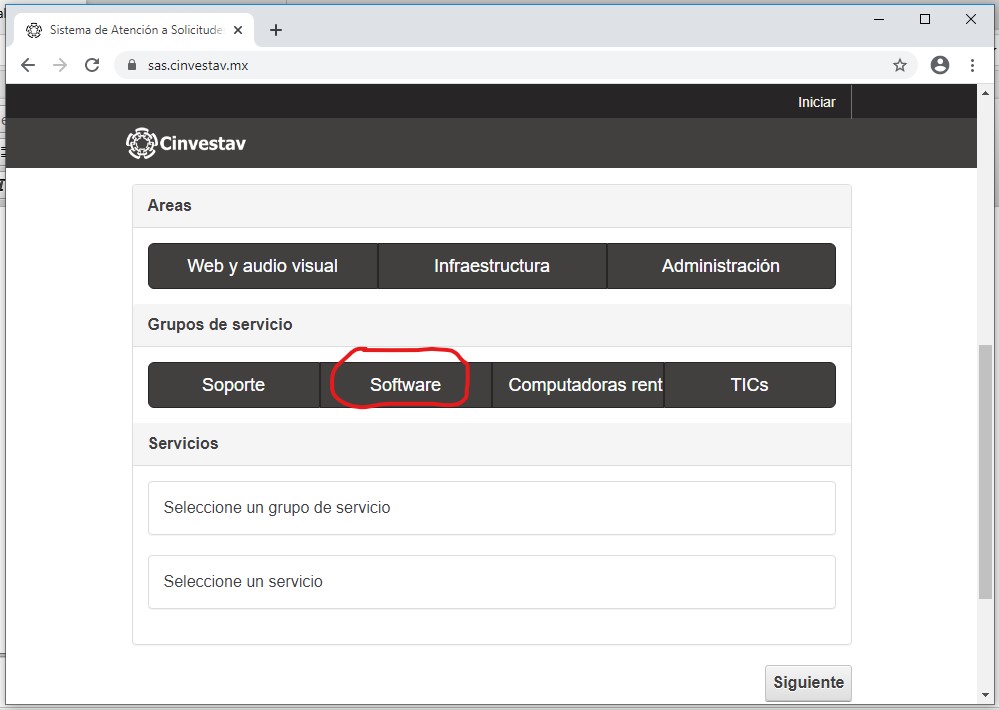Open the Chrome profile avatar icon
Viewport: 999px width, 710px height.
pyautogui.click(x=939, y=65)
